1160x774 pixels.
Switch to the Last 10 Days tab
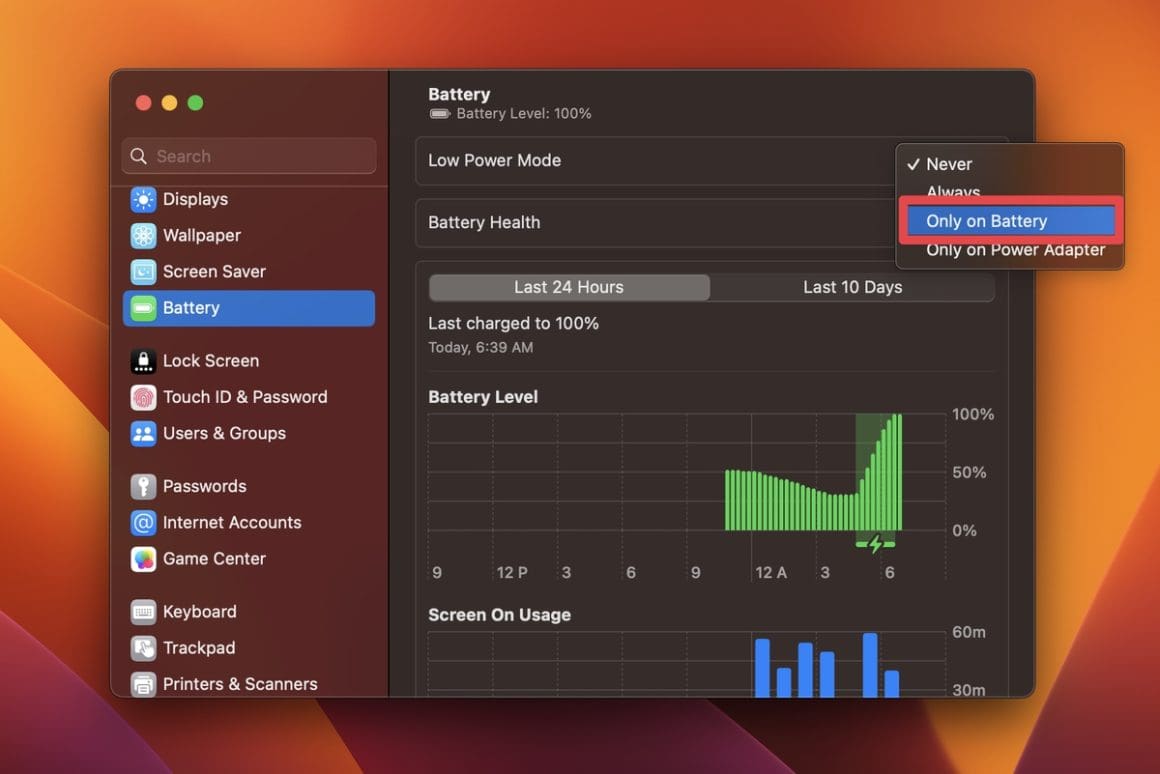coord(852,286)
